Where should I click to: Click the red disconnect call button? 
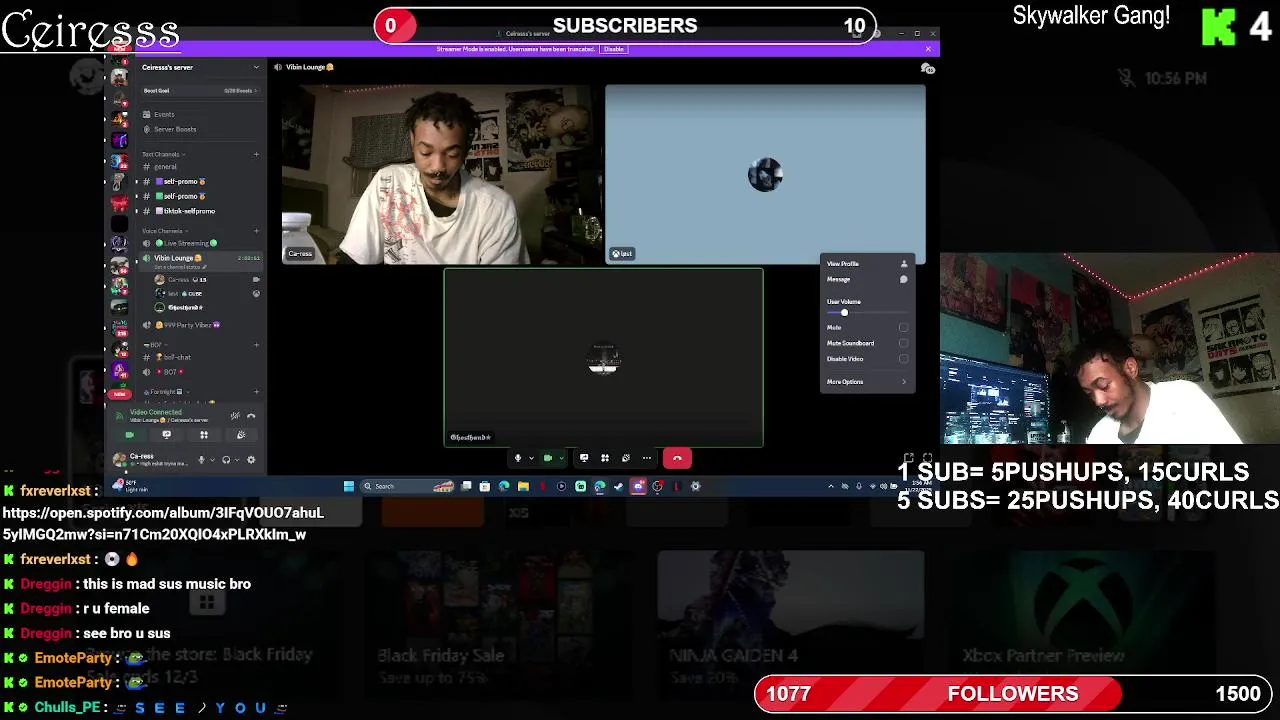[677, 458]
